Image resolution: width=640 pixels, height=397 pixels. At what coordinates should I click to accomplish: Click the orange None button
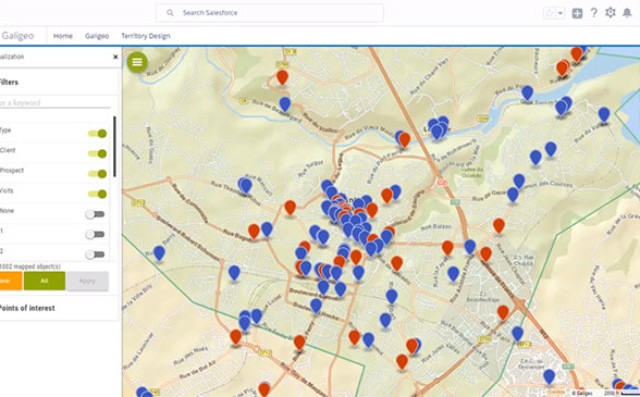(x=11, y=281)
